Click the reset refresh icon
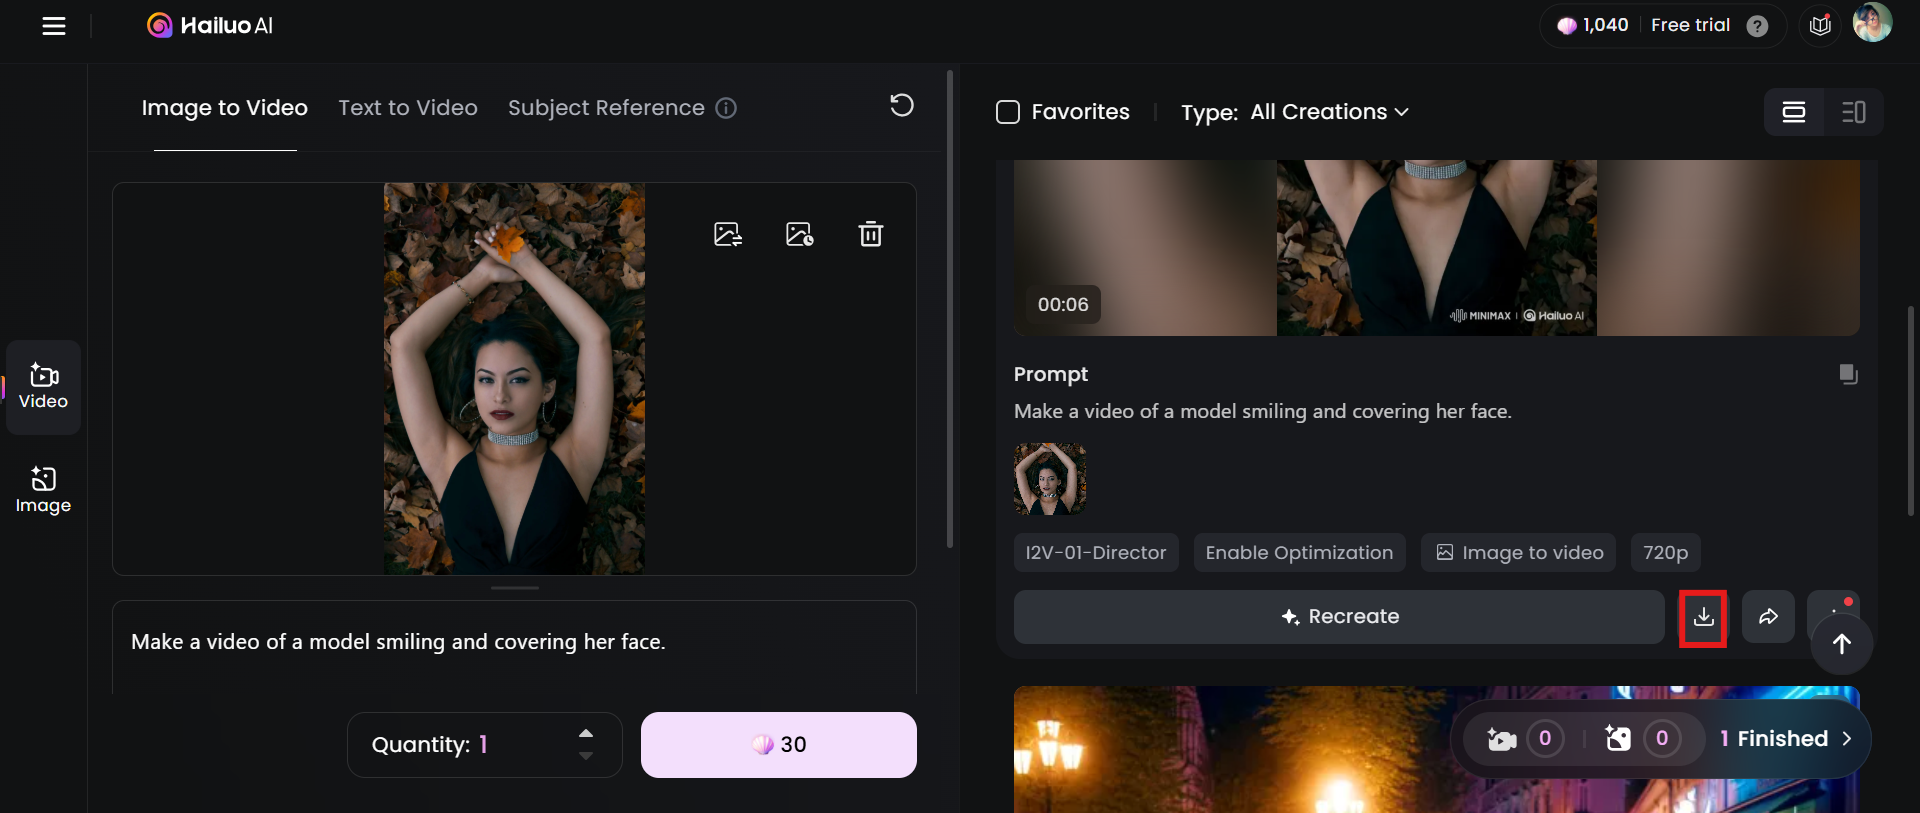 (x=901, y=105)
